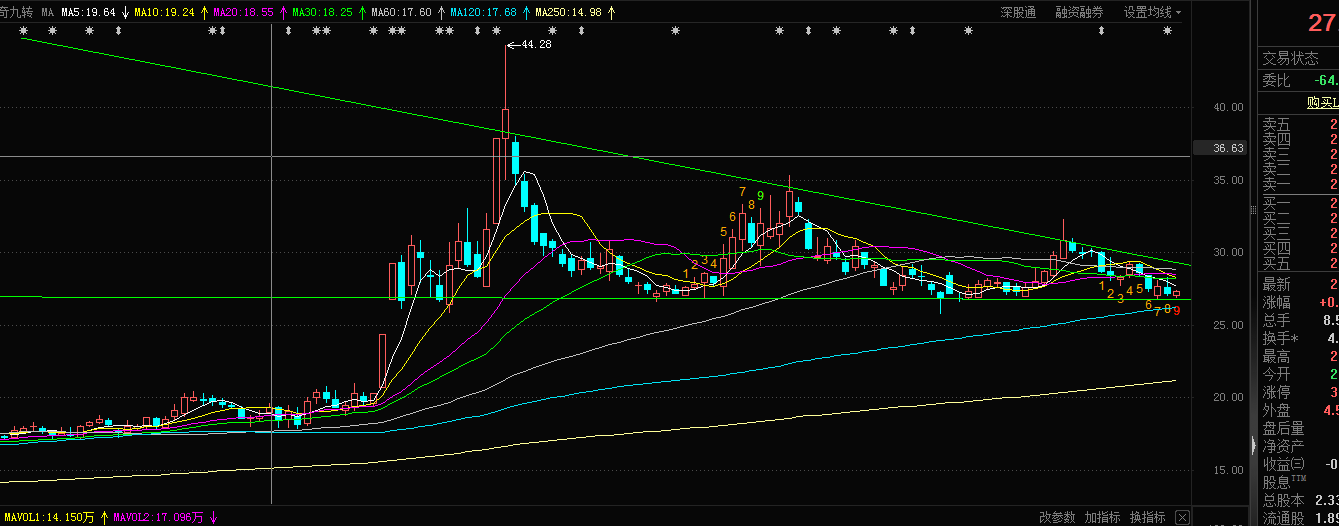Click the MAVOL2:17.096万 volume label
Image resolution: width=1339 pixels, height=526 pixels.
click(158, 518)
